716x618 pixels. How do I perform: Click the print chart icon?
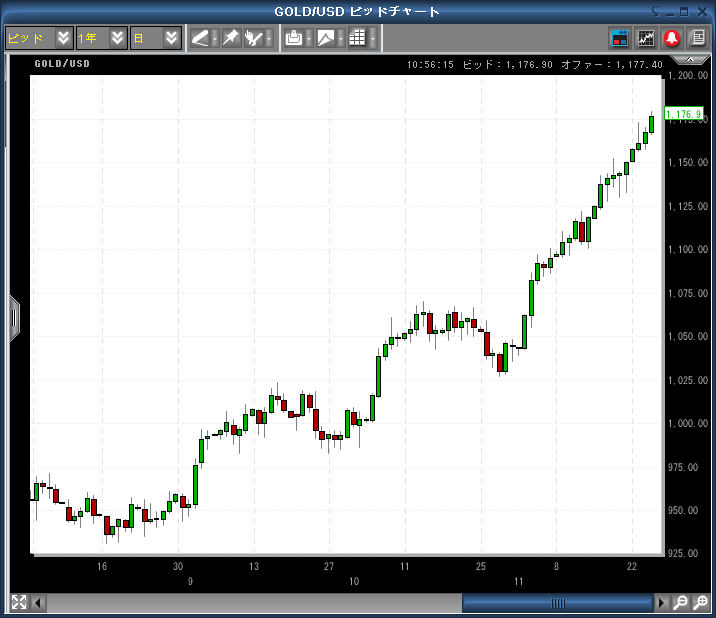(294, 38)
